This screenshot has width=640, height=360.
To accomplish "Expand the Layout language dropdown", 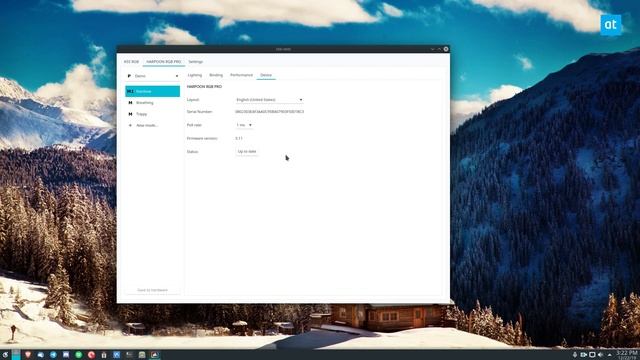I will pyautogui.click(x=269, y=100).
